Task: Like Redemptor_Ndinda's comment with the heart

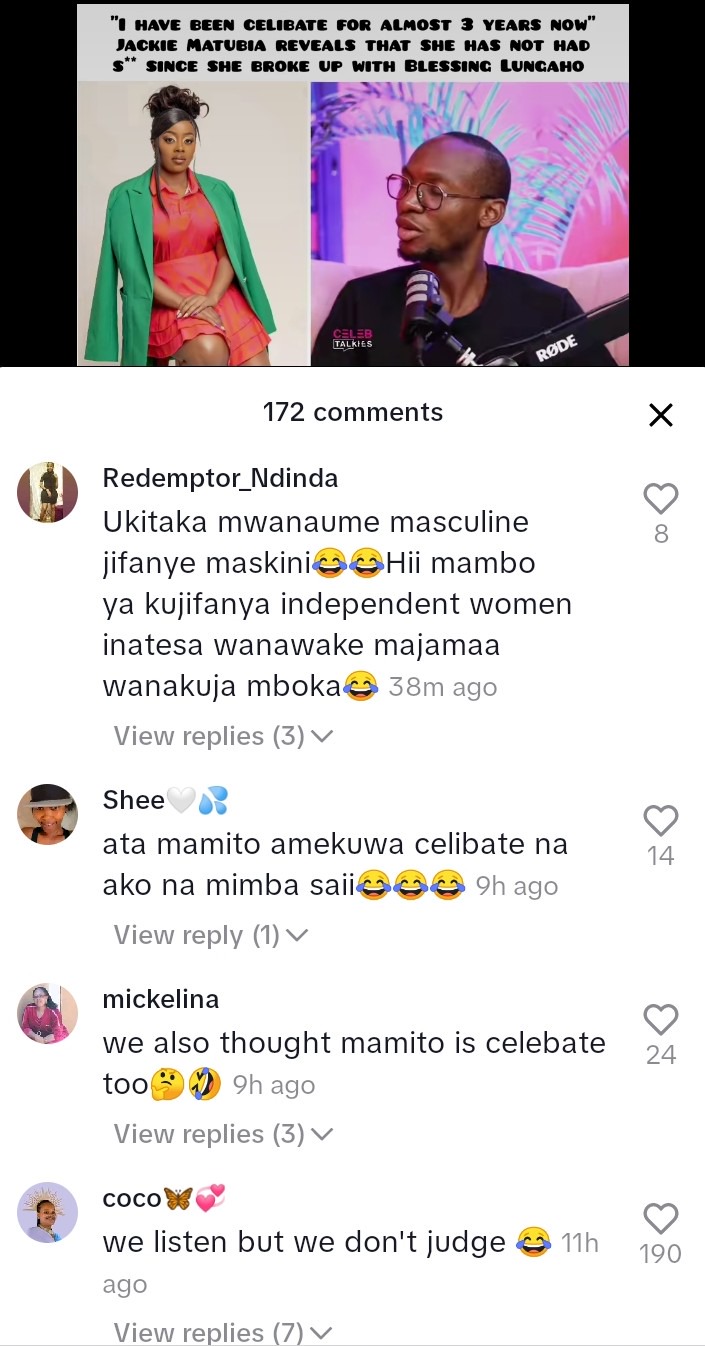Action: (x=661, y=499)
